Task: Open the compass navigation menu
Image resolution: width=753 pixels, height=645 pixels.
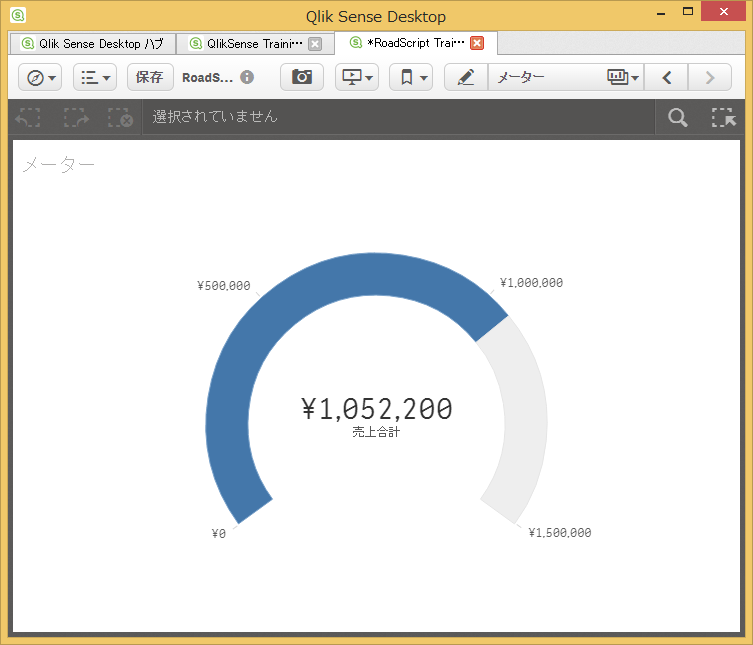Action: [x=39, y=77]
